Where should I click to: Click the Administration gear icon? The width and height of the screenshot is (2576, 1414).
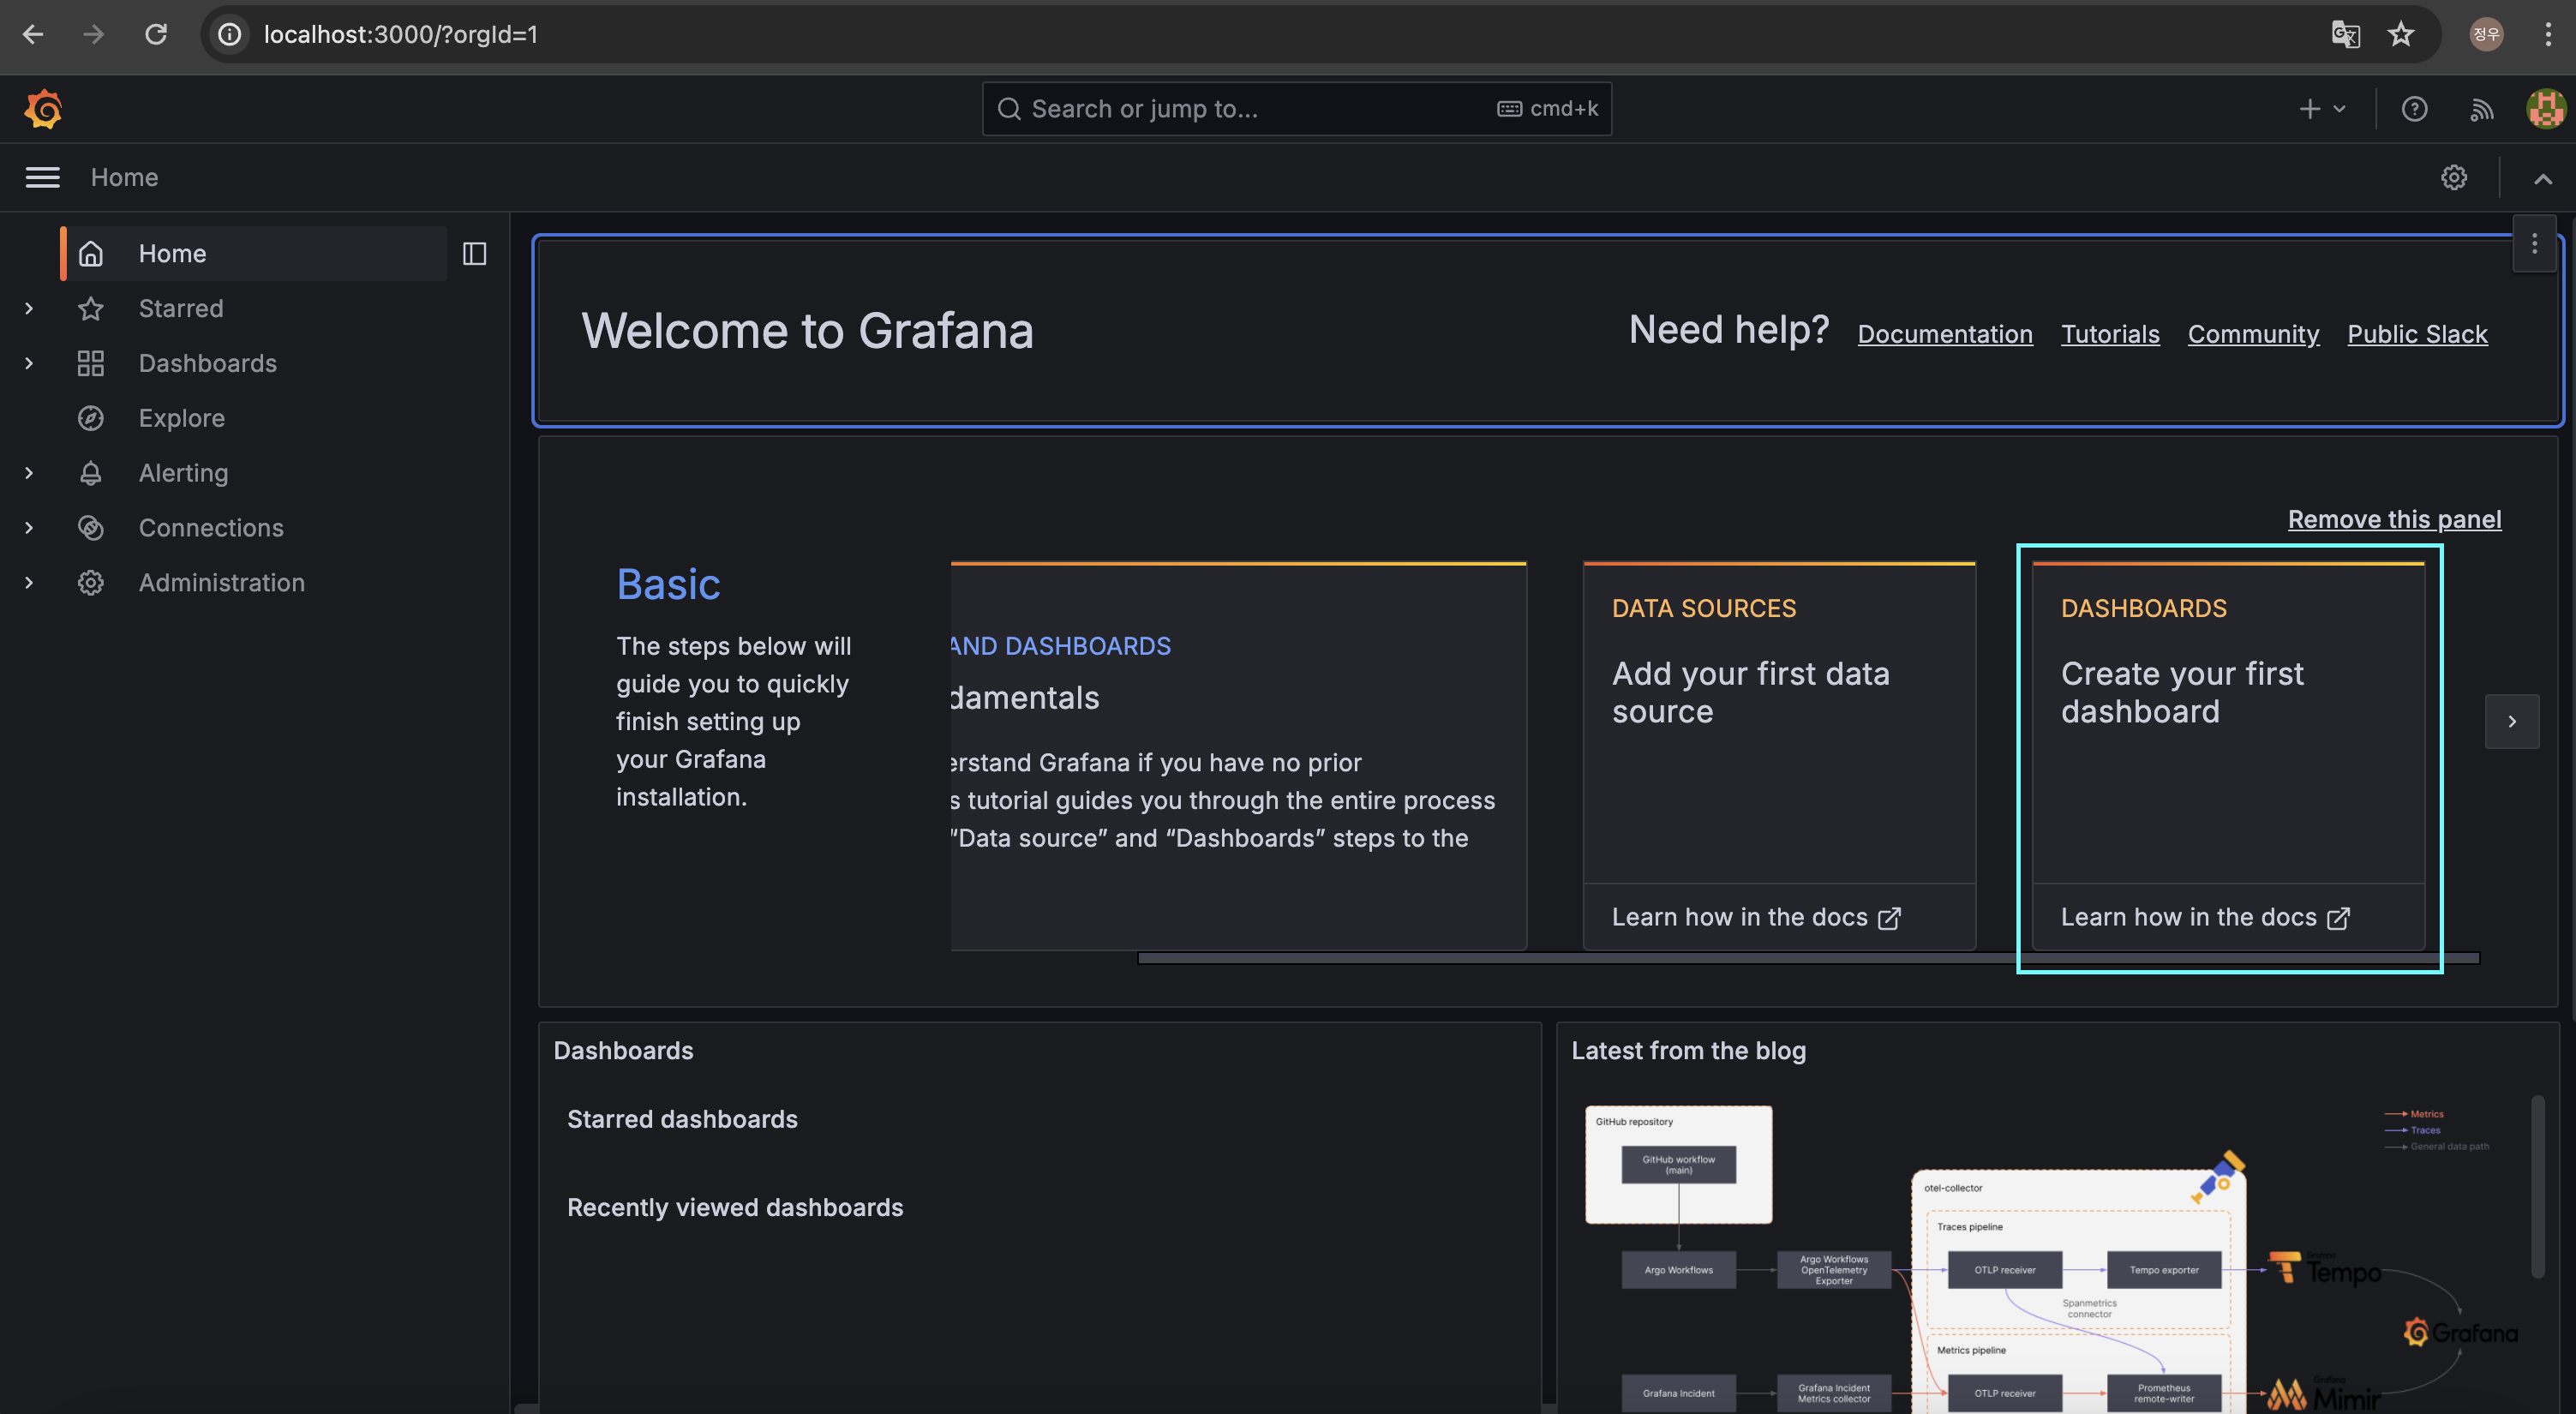click(x=91, y=583)
